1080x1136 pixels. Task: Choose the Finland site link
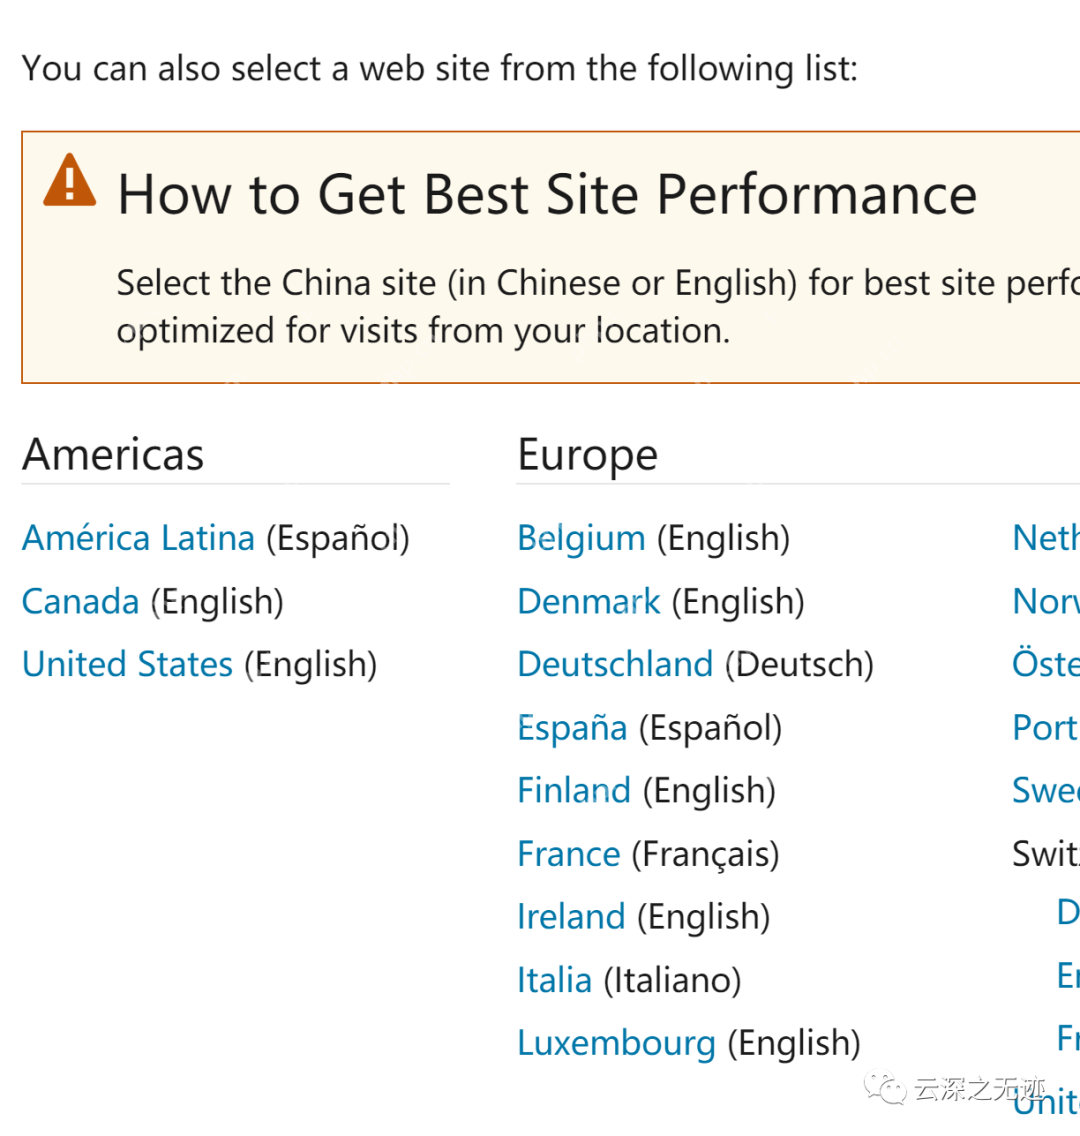(x=574, y=791)
